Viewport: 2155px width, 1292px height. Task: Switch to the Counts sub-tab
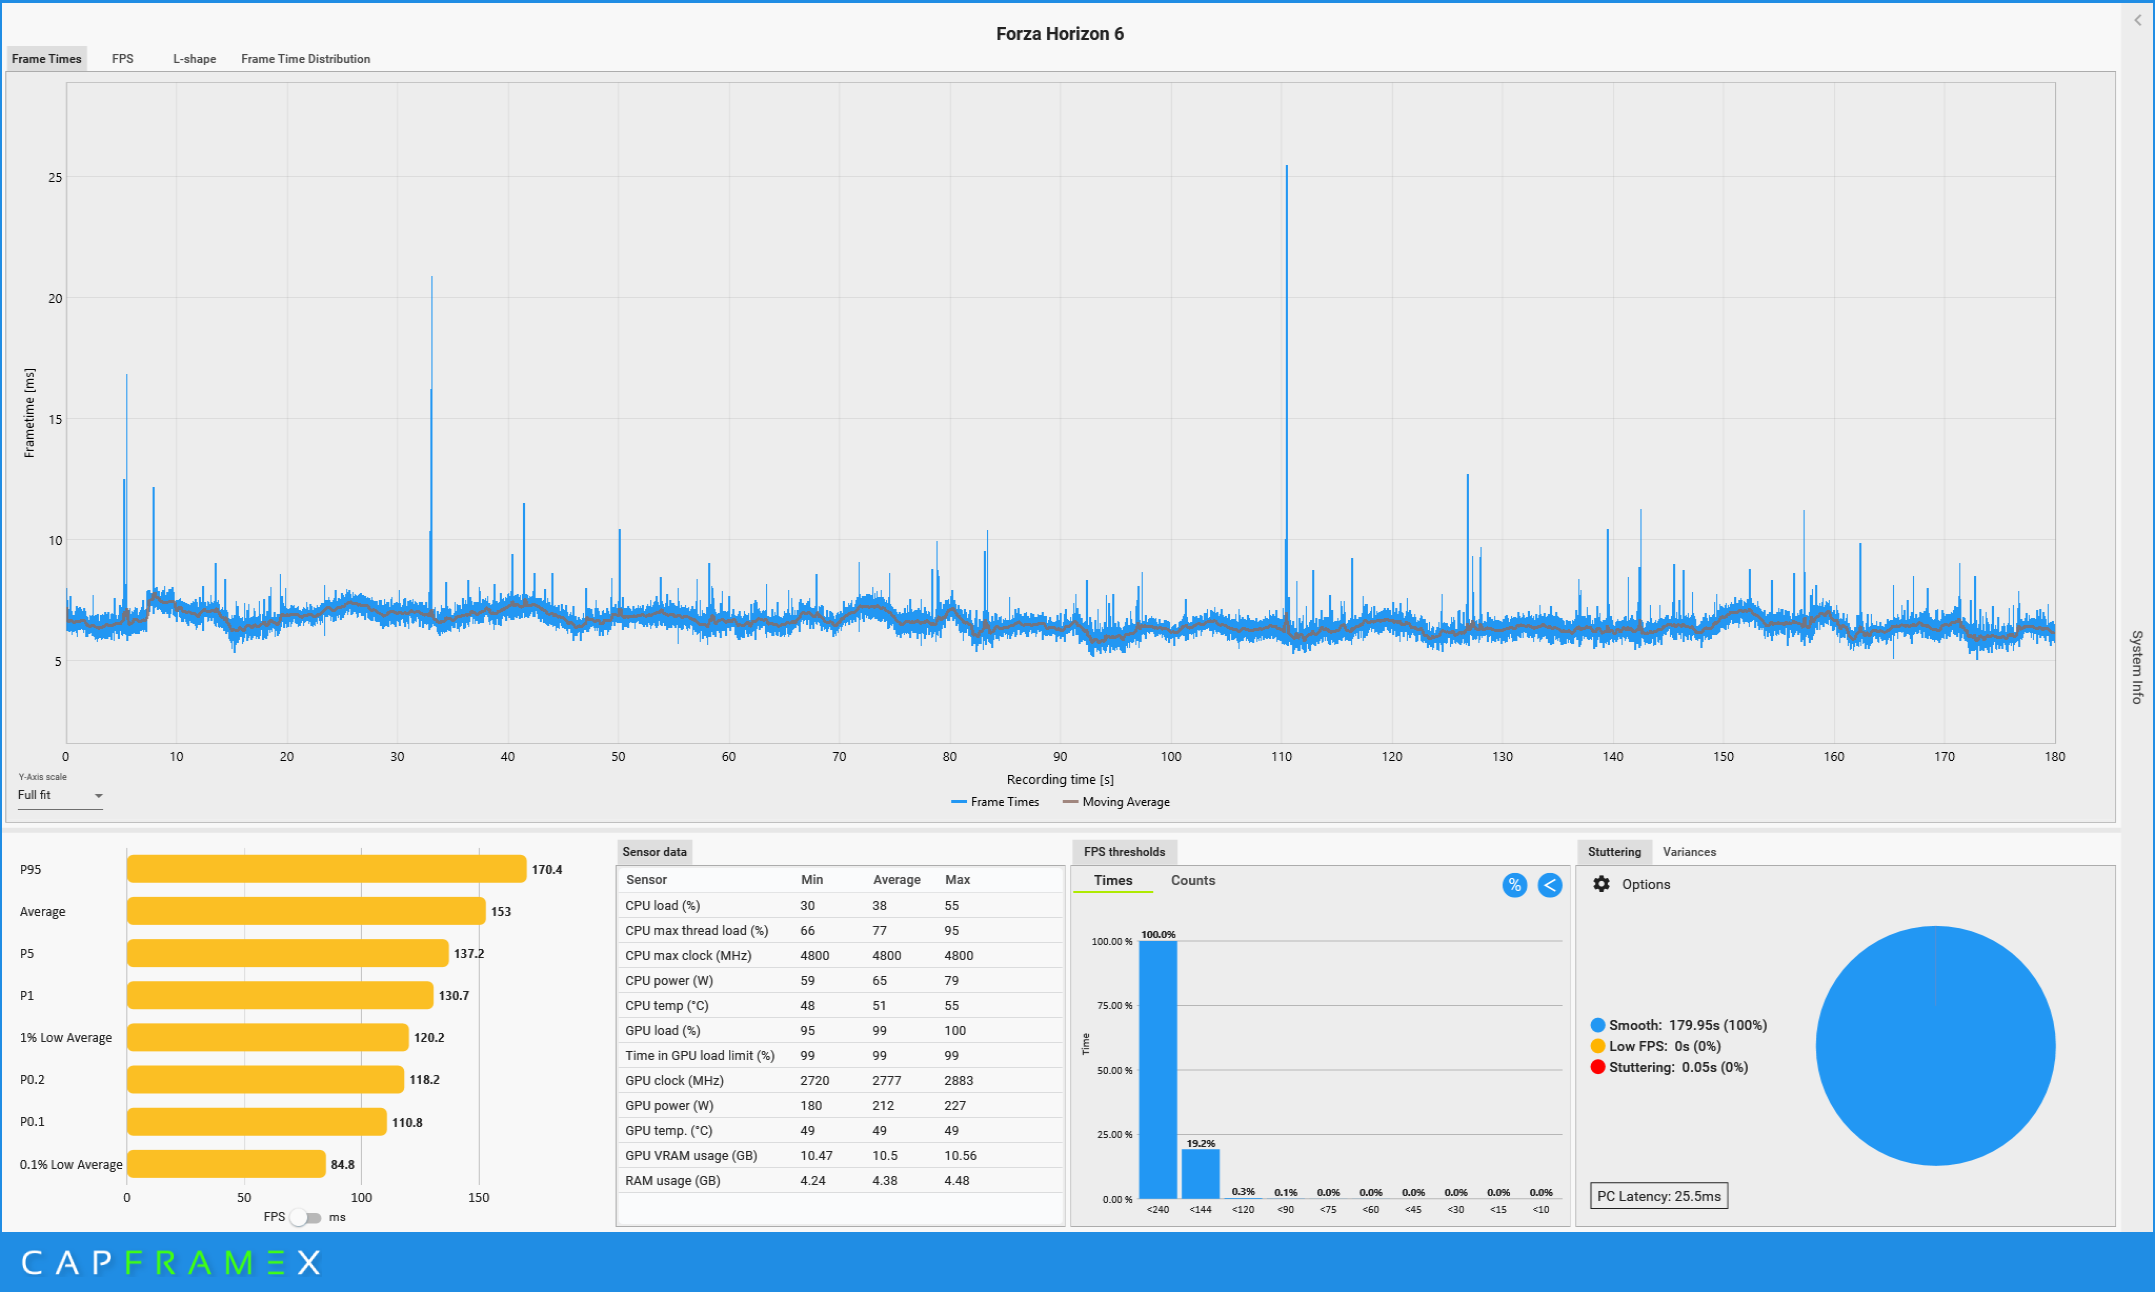coord(1193,881)
